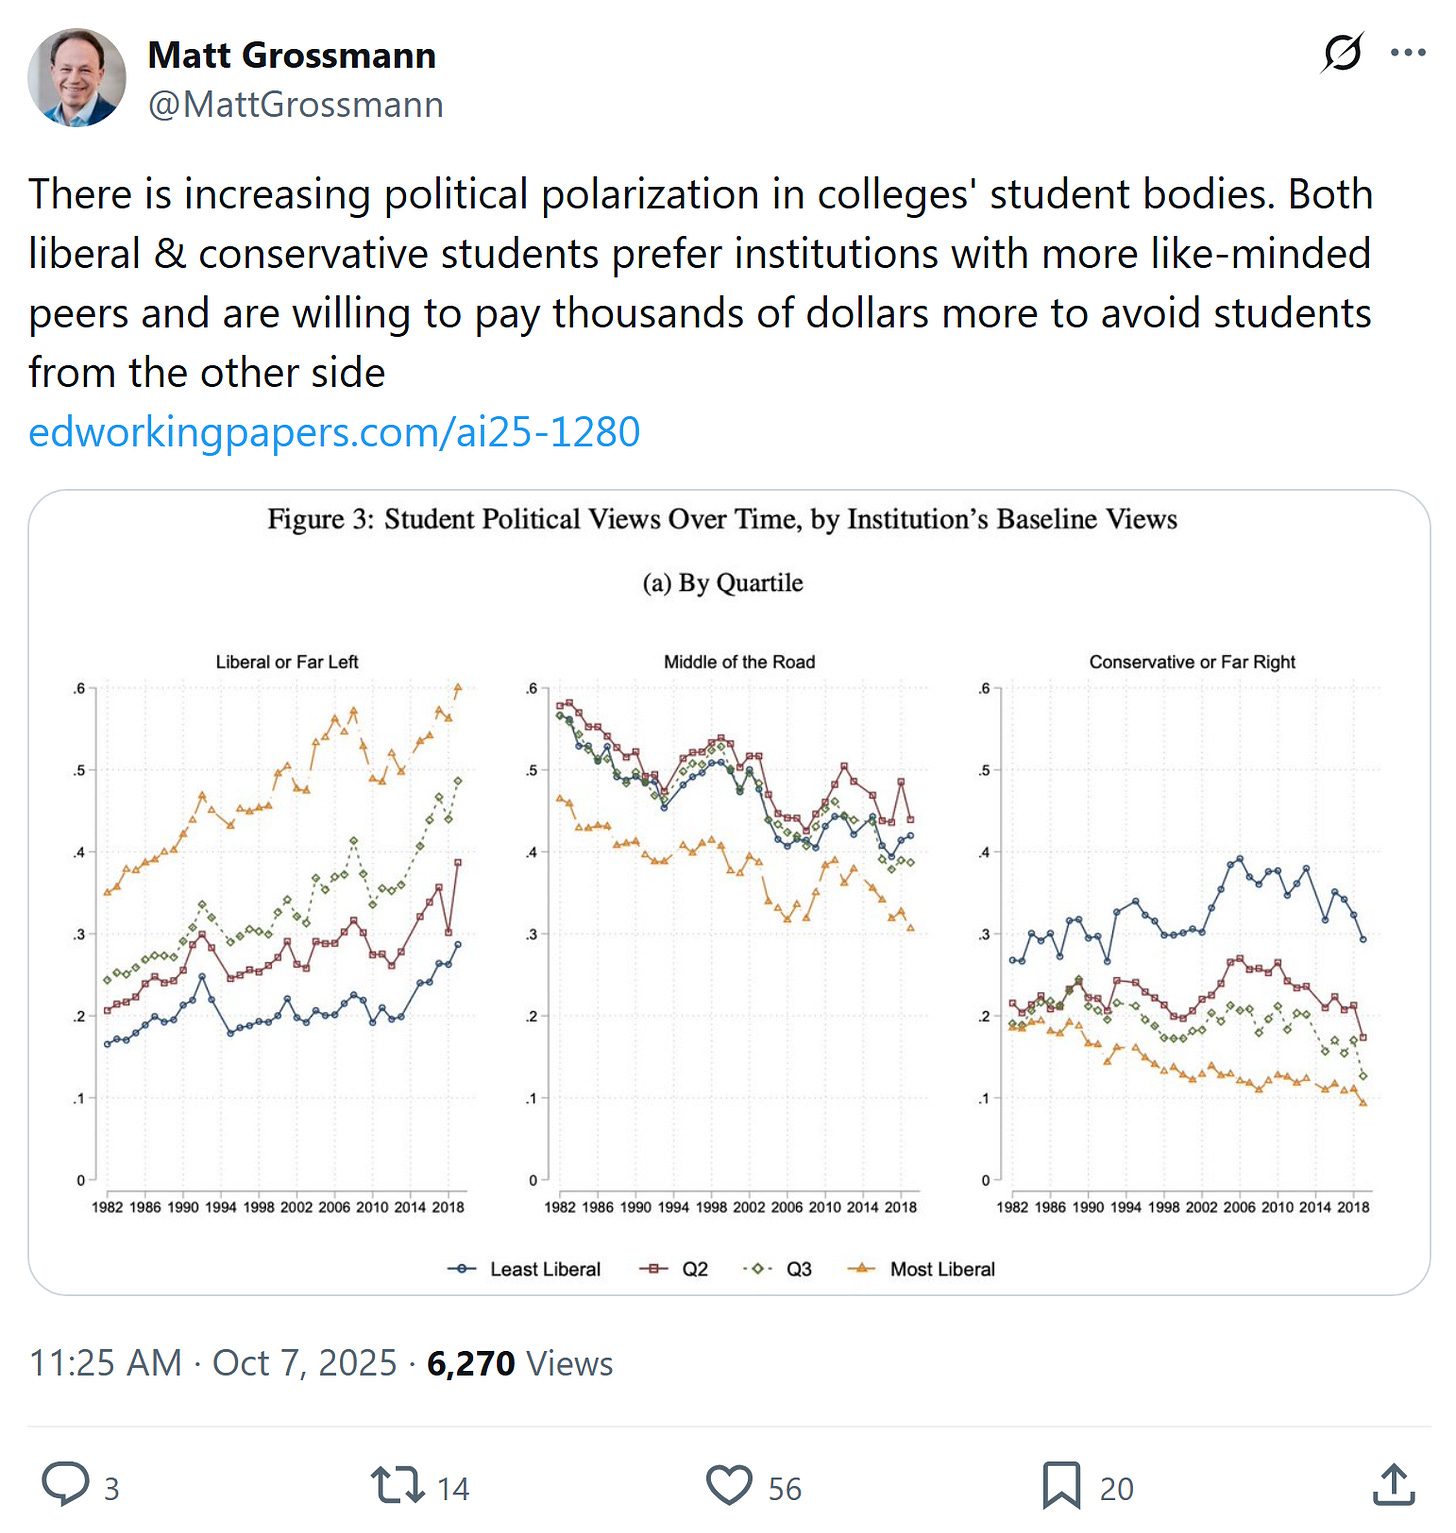
Task: Open the edworkingpapers.com/ai25-1280 link
Action: pos(334,432)
